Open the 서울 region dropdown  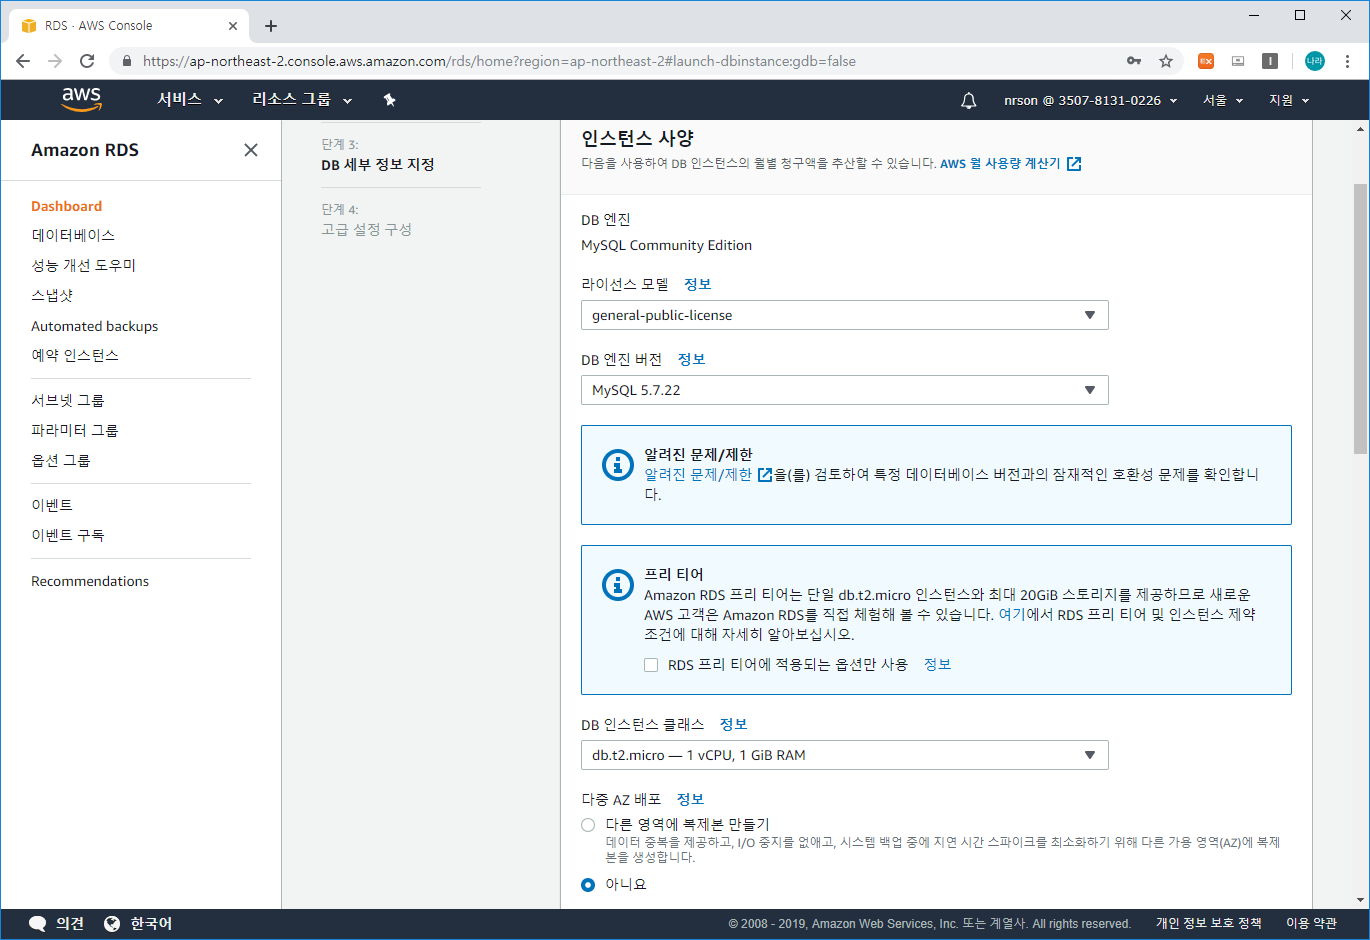pyautogui.click(x=1223, y=100)
